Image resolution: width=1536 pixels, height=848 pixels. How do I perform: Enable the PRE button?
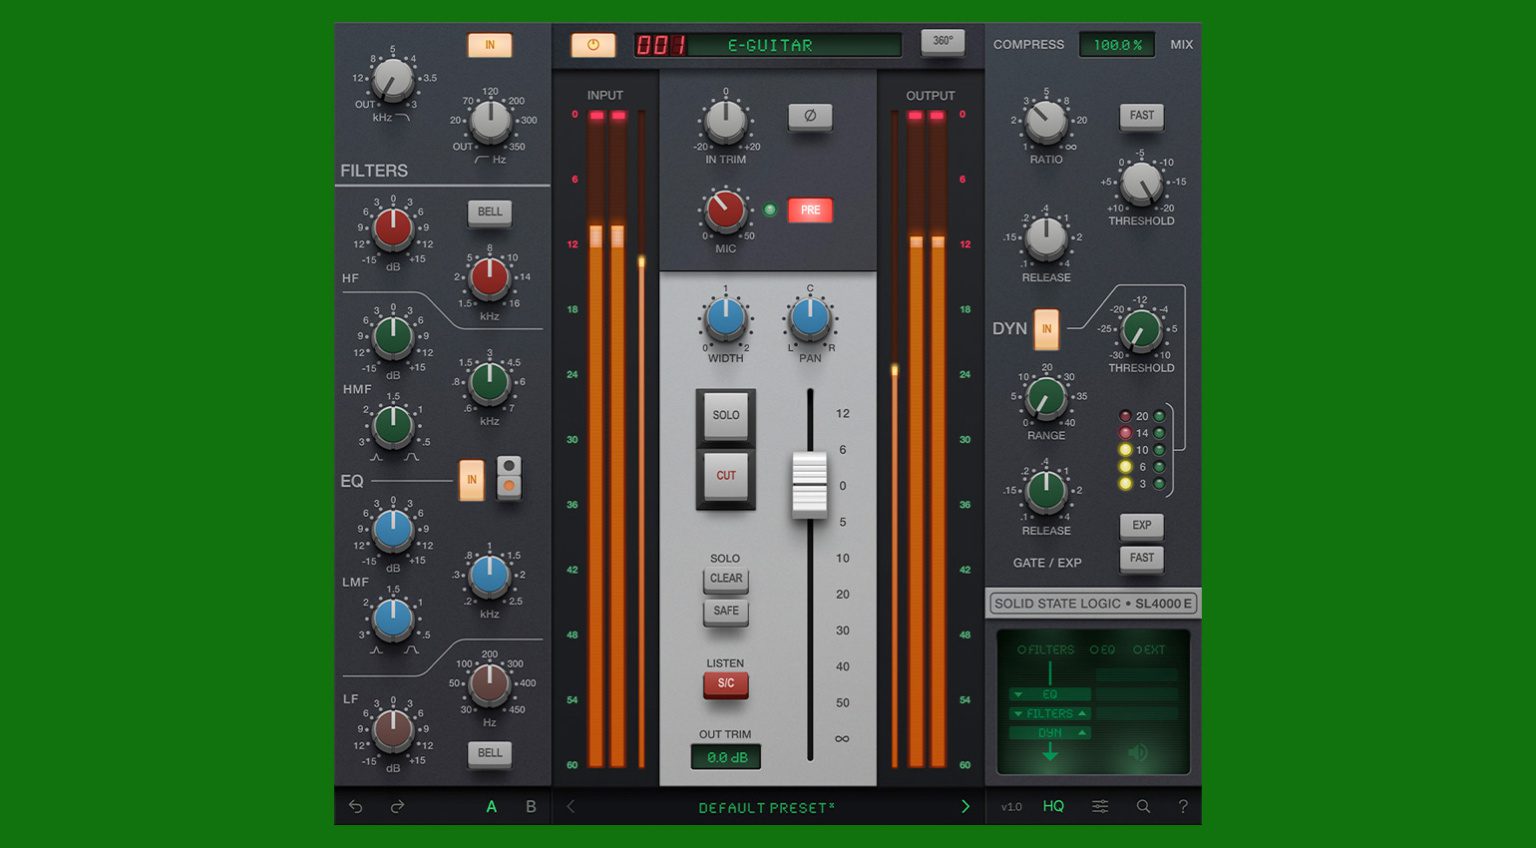coord(809,209)
